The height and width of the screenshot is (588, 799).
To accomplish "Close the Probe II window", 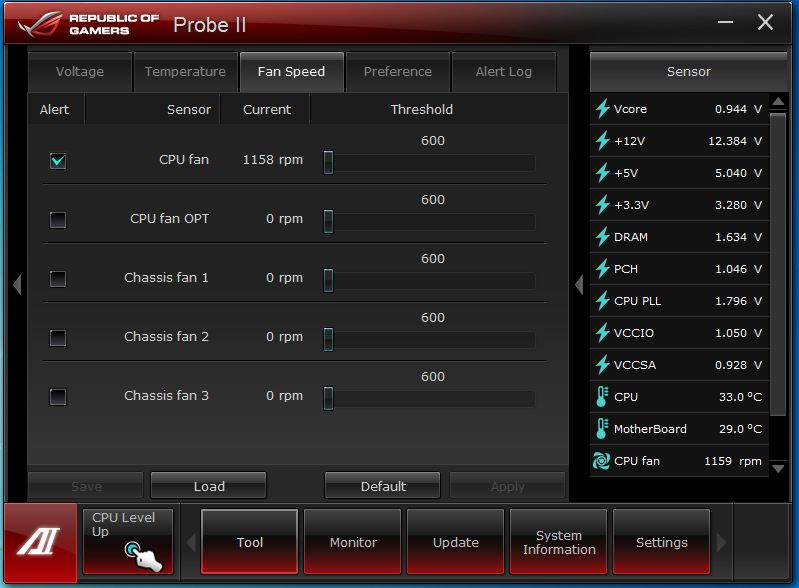I will (765, 22).
